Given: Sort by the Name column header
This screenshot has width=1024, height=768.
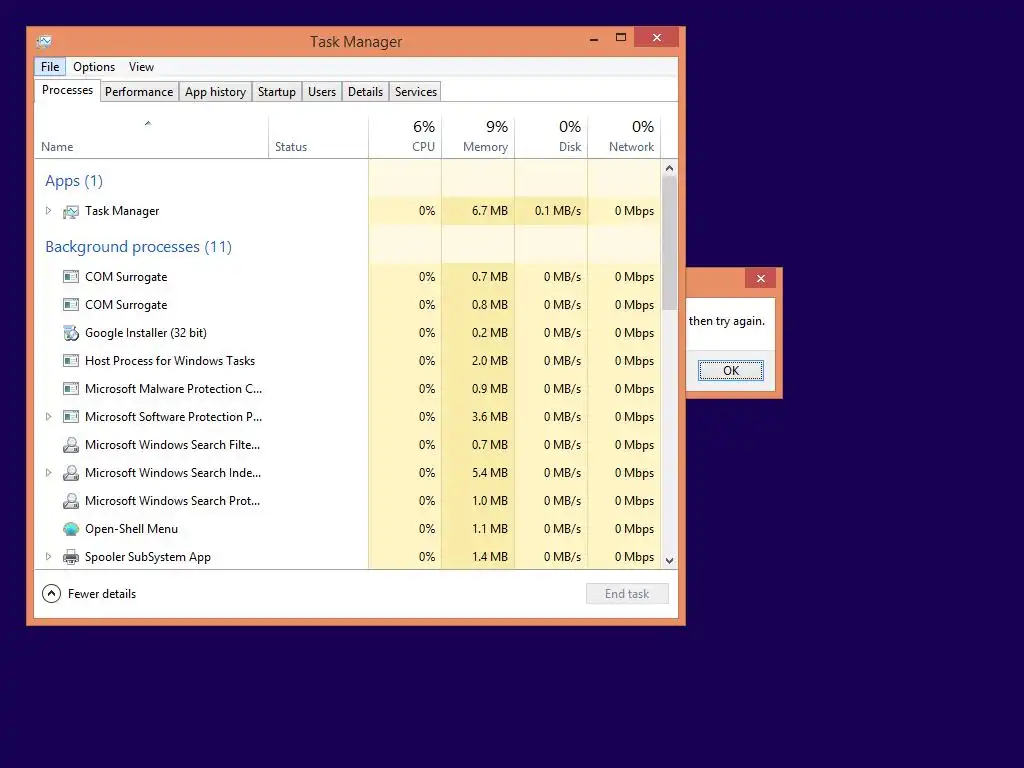Looking at the screenshot, I should pos(152,137).
